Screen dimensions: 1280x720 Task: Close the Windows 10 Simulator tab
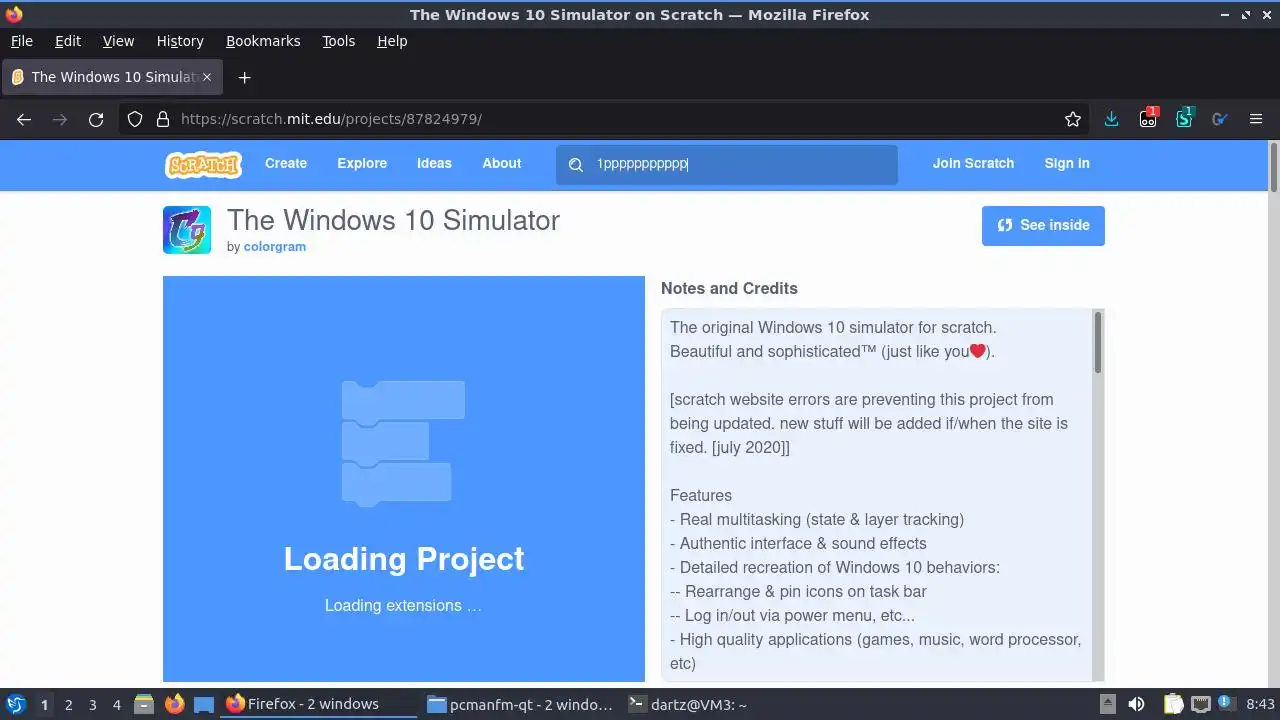(207, 77)
